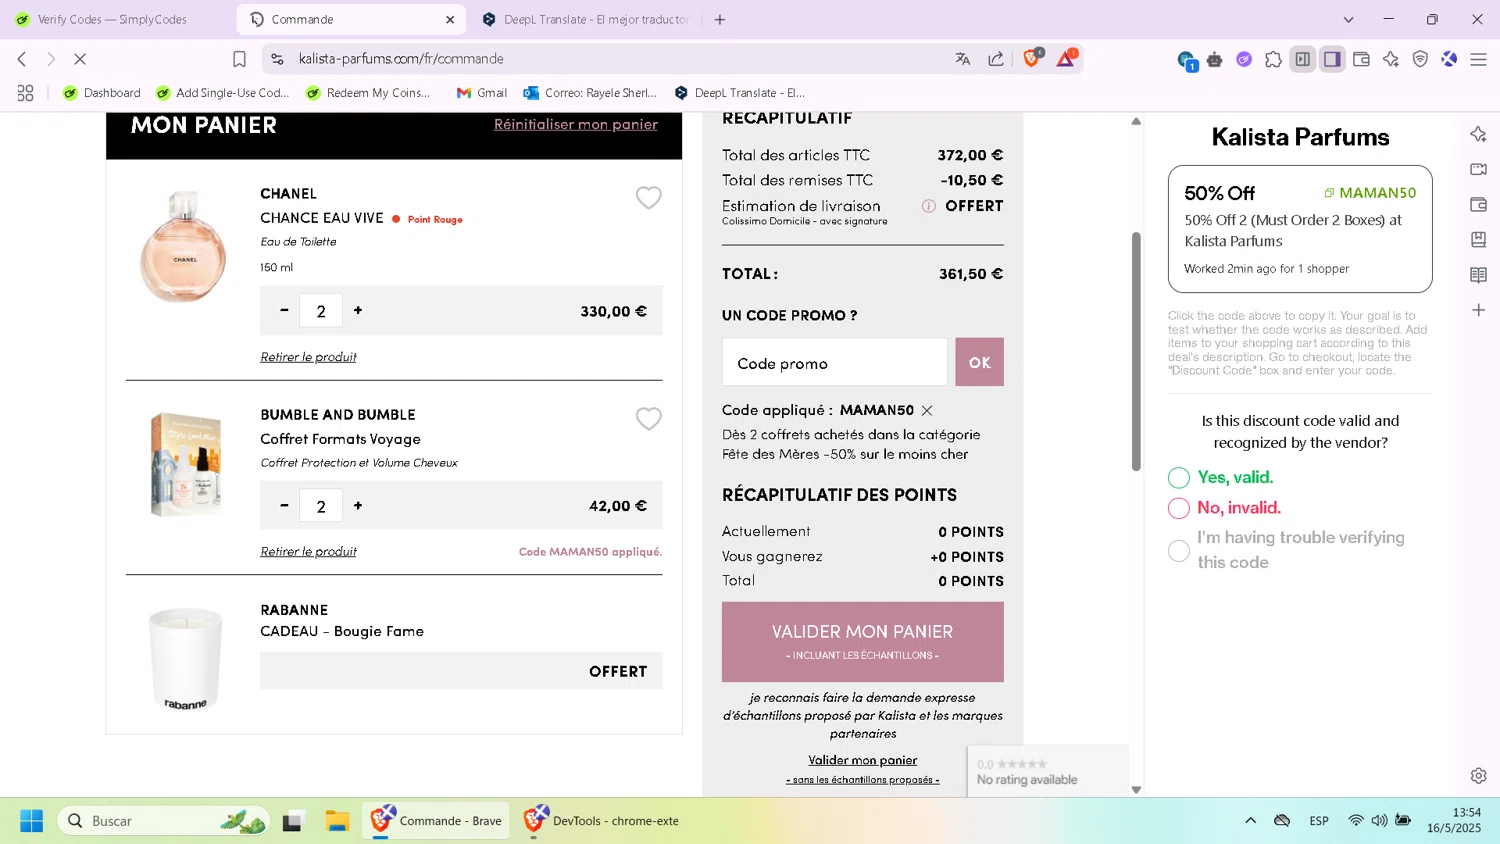Go back to previous page
Viewport: 1500px width, 844px height.
[22, 59]
